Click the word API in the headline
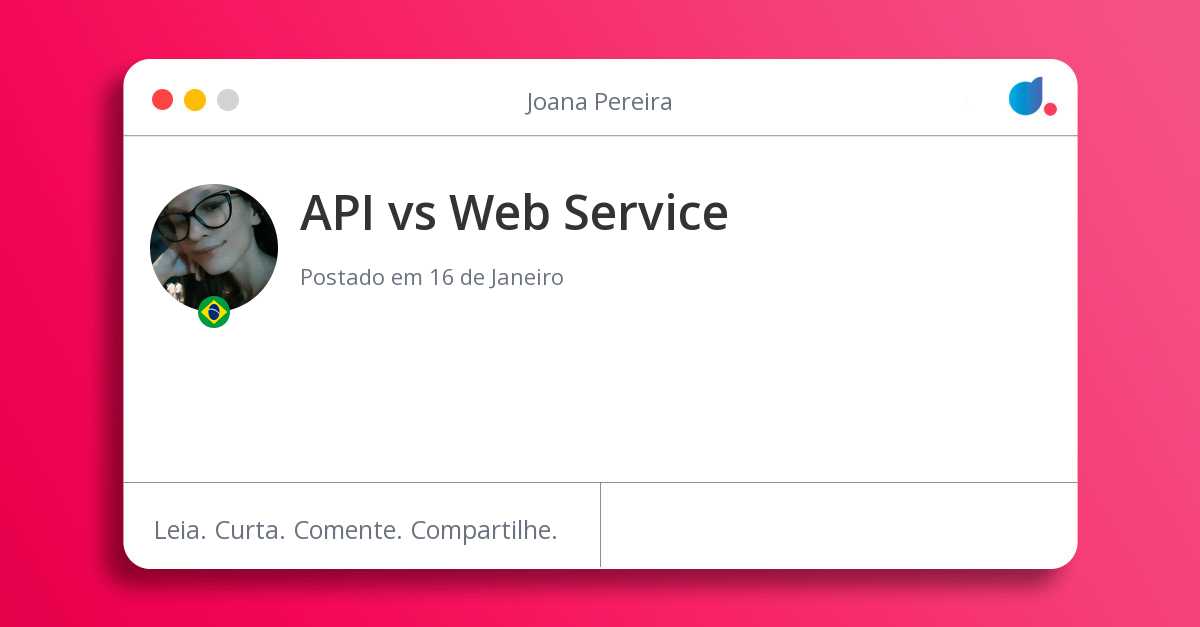 [x=337, y=212]
